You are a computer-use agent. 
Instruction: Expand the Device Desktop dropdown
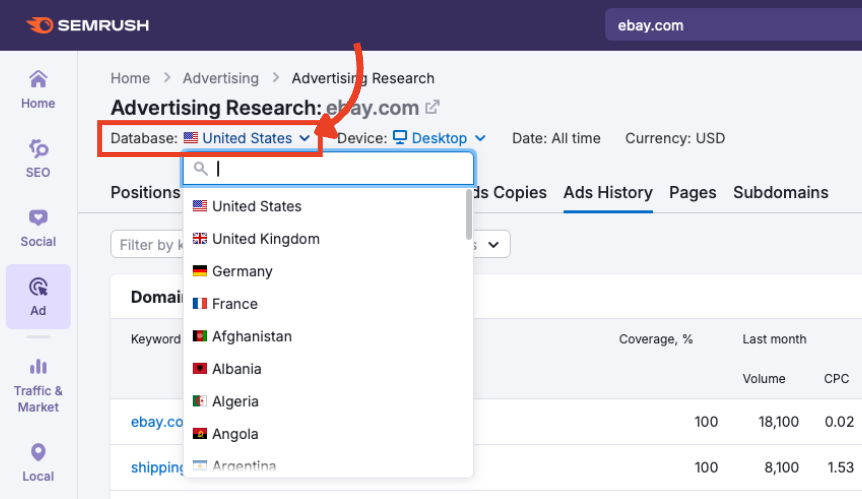438,138
